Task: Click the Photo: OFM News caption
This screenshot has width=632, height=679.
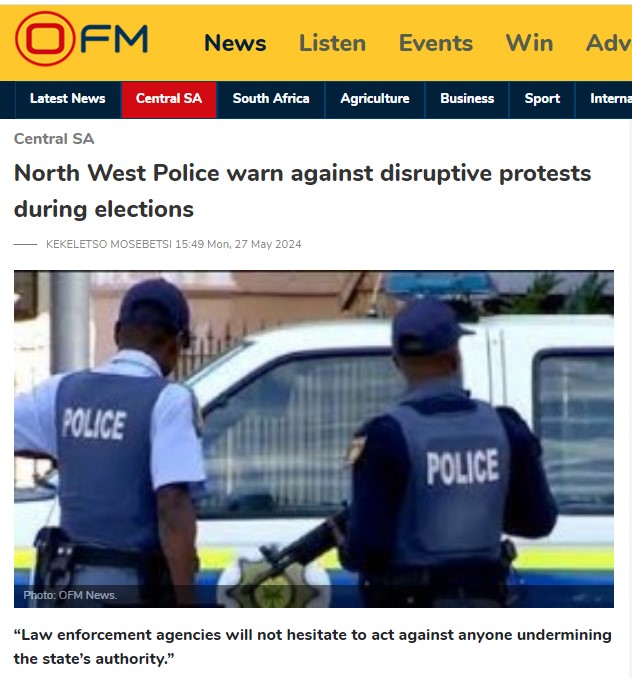Action: (70, 595)
